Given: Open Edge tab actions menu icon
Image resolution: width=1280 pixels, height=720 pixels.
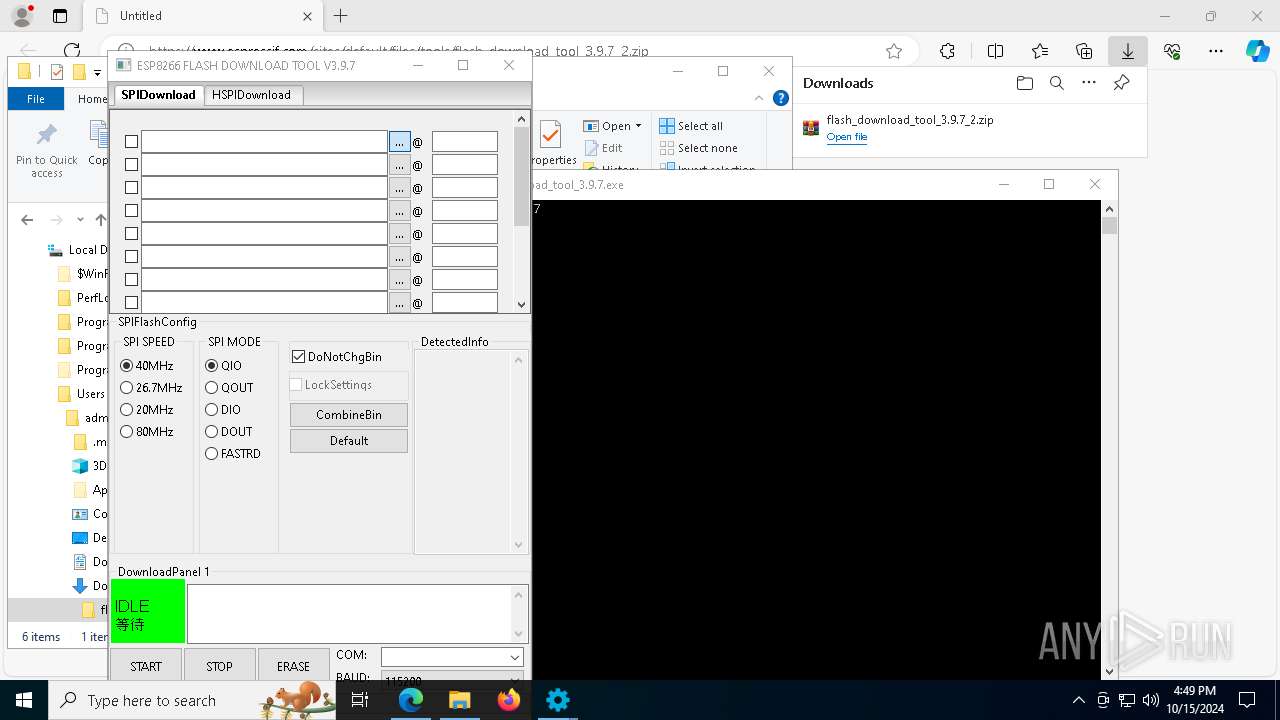Looking at the screenshot, I should point(60,16).
